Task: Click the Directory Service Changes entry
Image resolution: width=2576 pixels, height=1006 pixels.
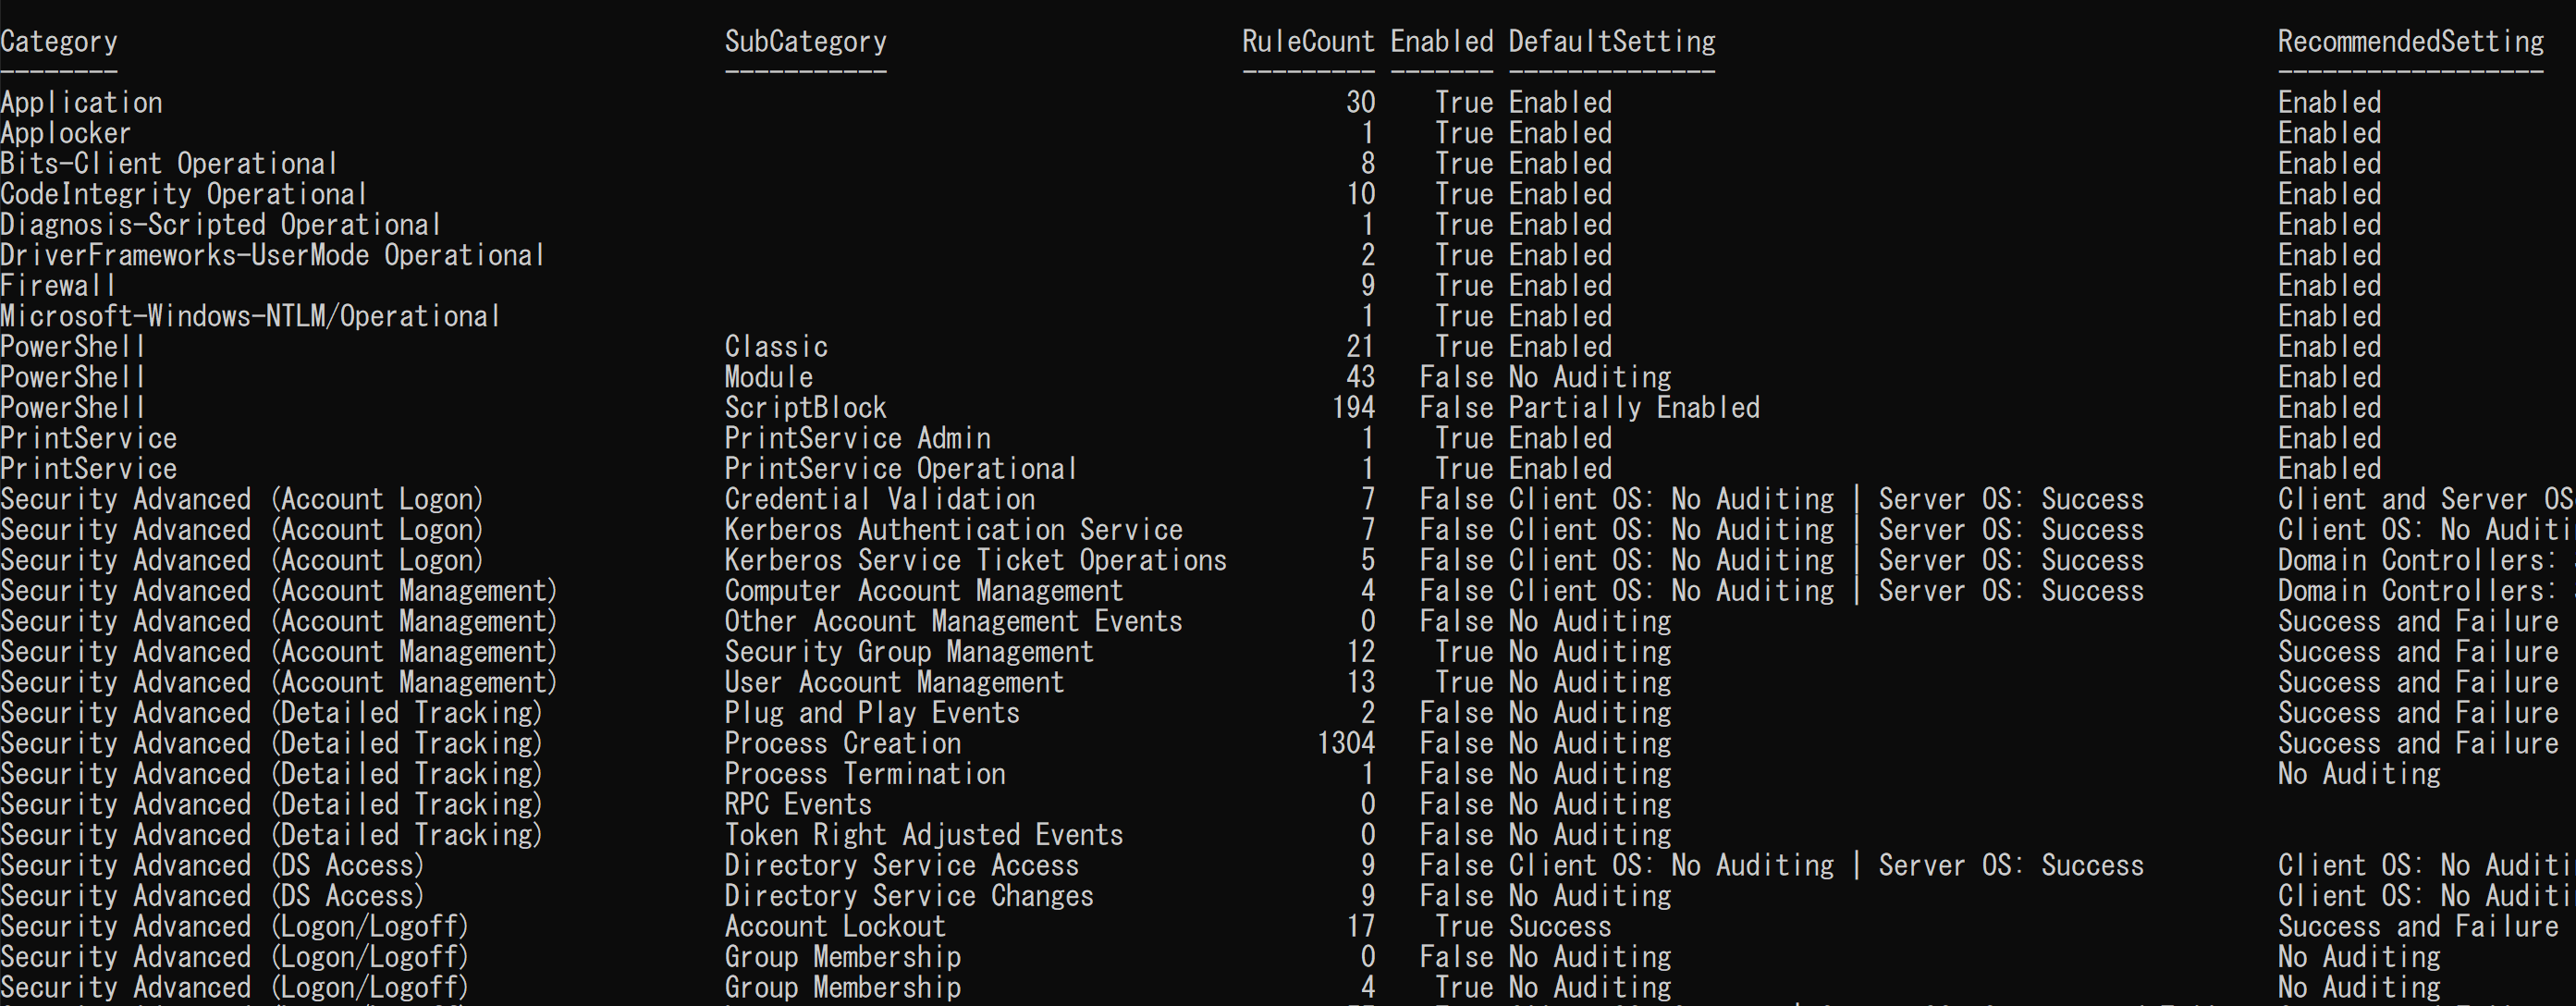Action: (909, 896)
